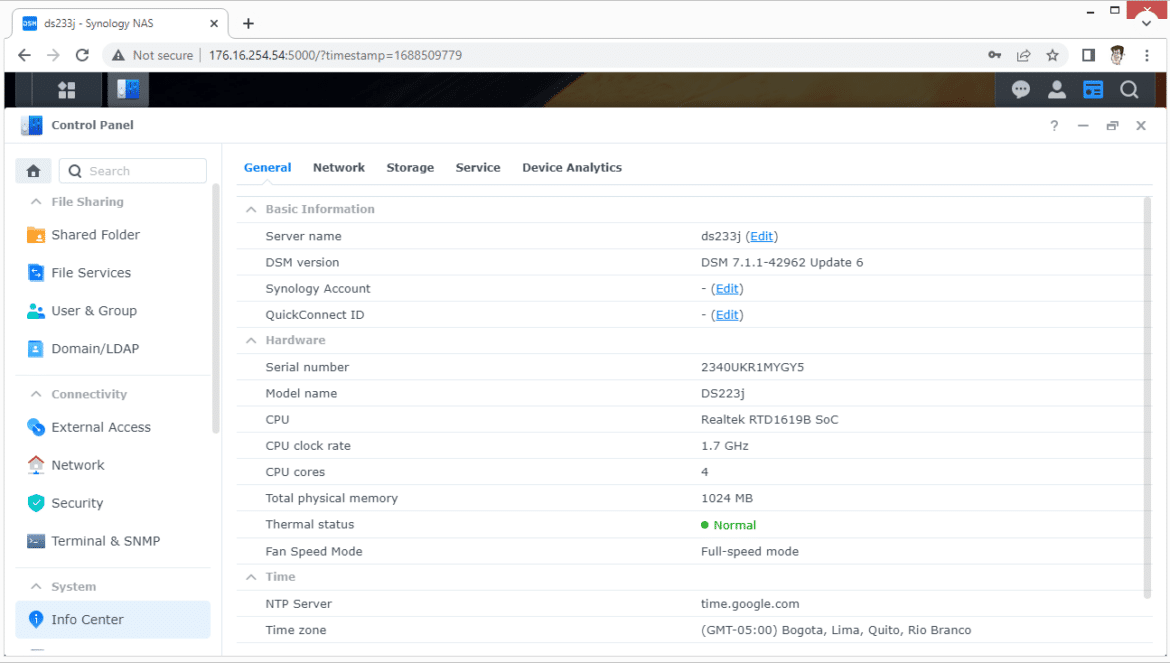This screenshot has height=663, width=1170.
Task: Collapse the System sidebar section
Action: [35, 586]
